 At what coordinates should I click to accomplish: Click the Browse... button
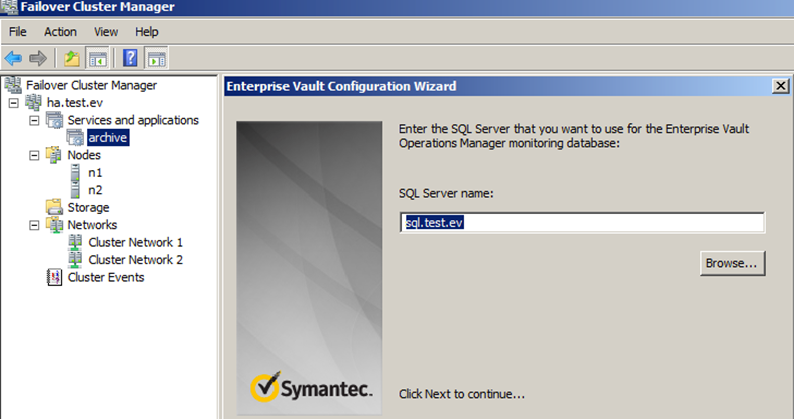[x=732, y=263]
